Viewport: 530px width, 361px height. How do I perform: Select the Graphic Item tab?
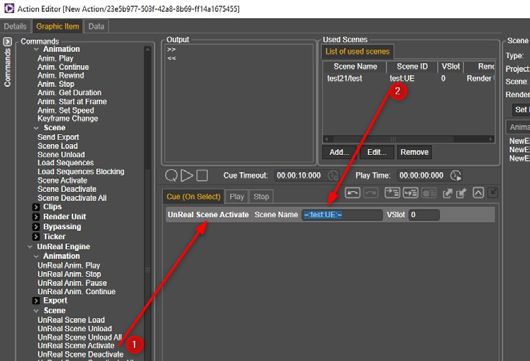(x=57, y=26)
